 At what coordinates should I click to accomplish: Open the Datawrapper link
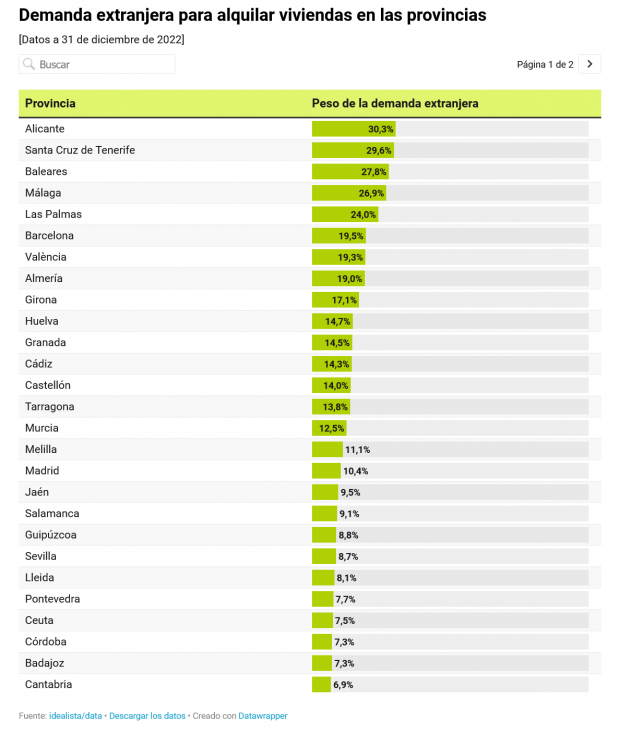pyautogui.click(x=262, y=716)
